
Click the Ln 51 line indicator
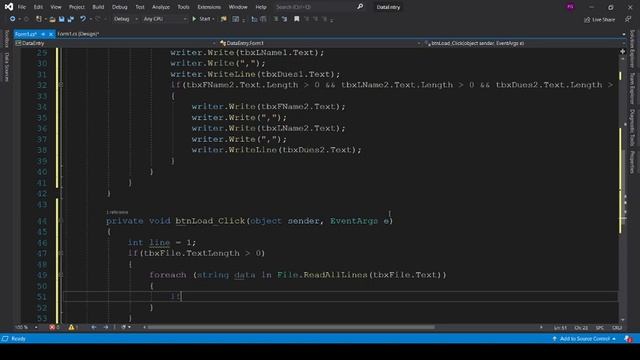click(560, 328)
